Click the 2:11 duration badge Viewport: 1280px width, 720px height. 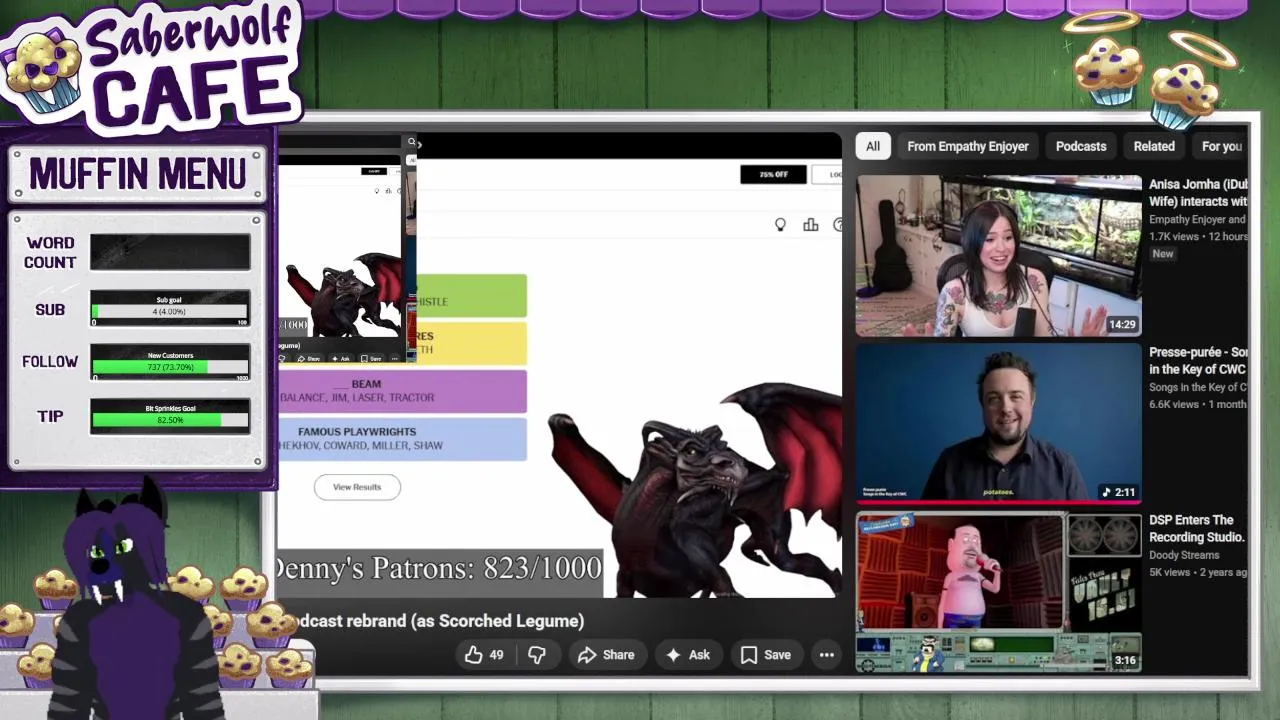point(1118,492)
